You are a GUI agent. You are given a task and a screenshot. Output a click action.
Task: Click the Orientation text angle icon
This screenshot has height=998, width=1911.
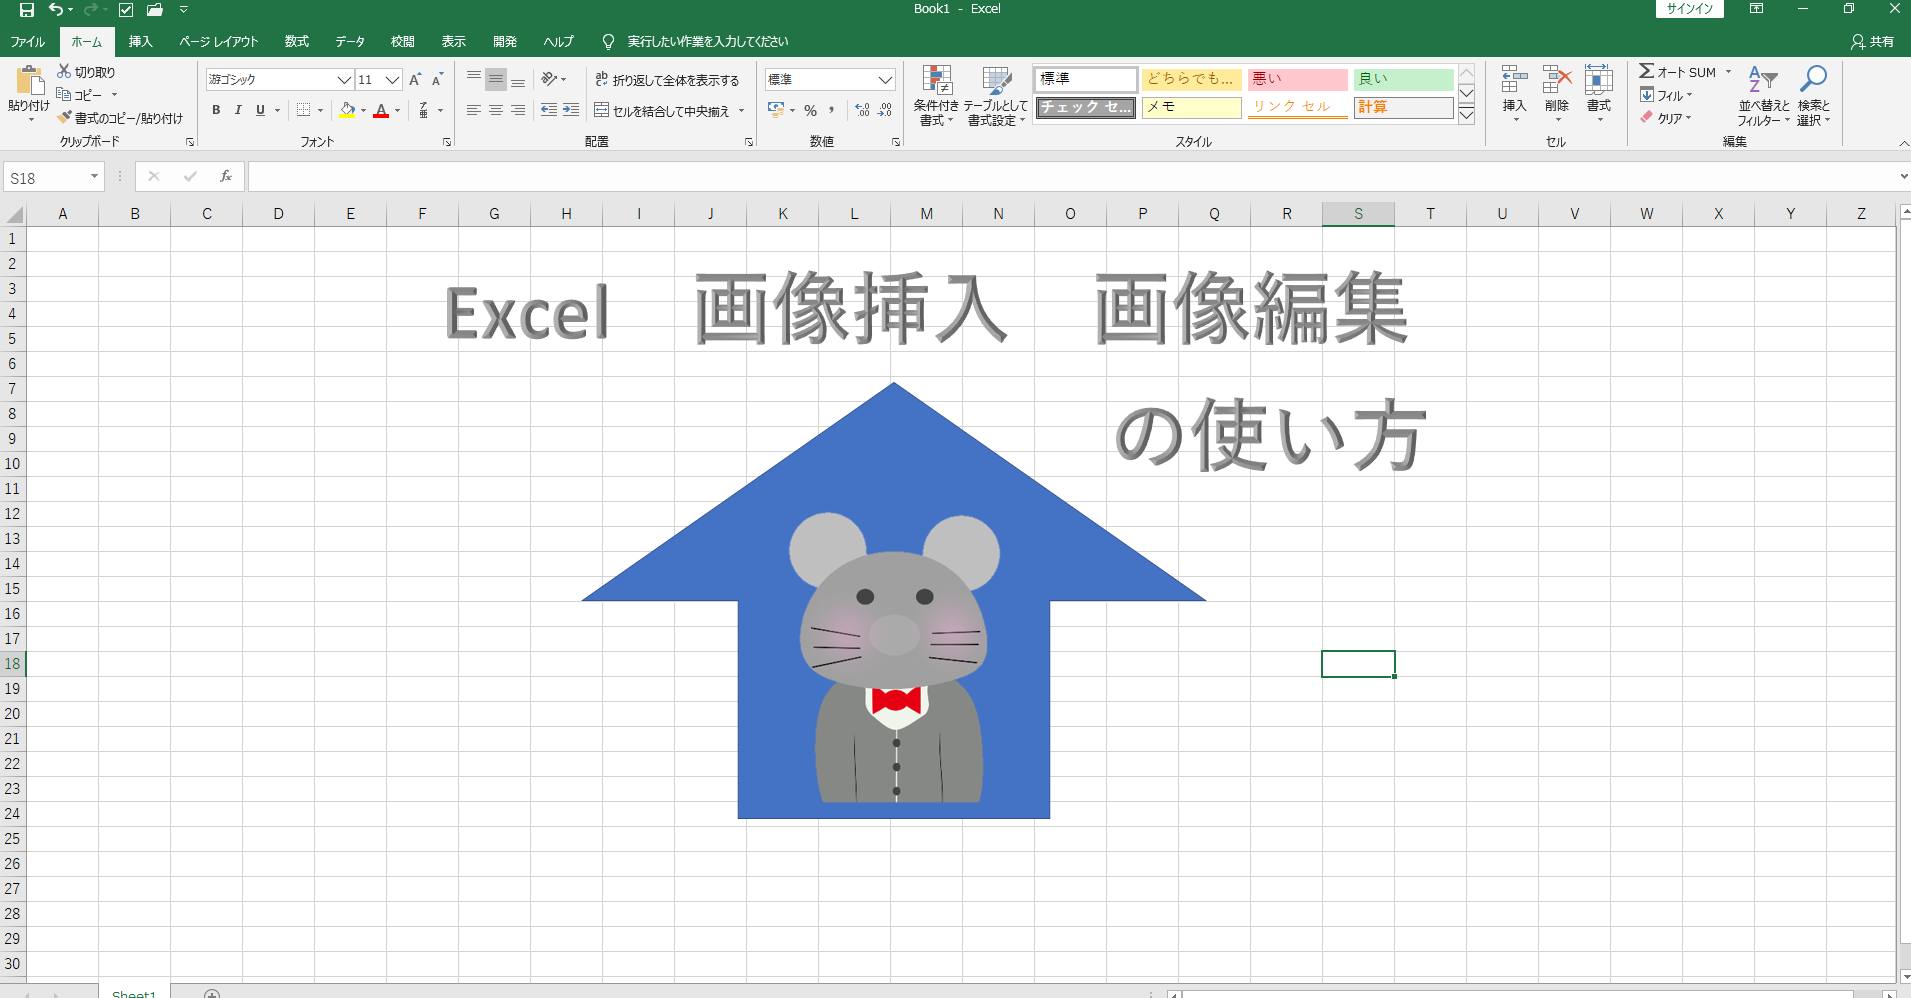(549, 79)
